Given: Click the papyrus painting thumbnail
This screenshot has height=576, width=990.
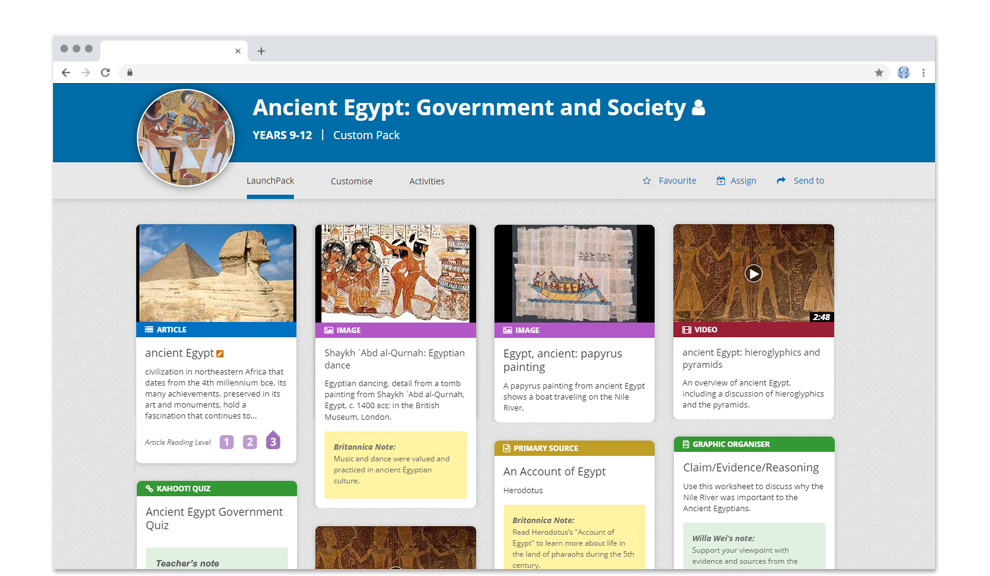Looking at the screenshot, I should point(575,273).
